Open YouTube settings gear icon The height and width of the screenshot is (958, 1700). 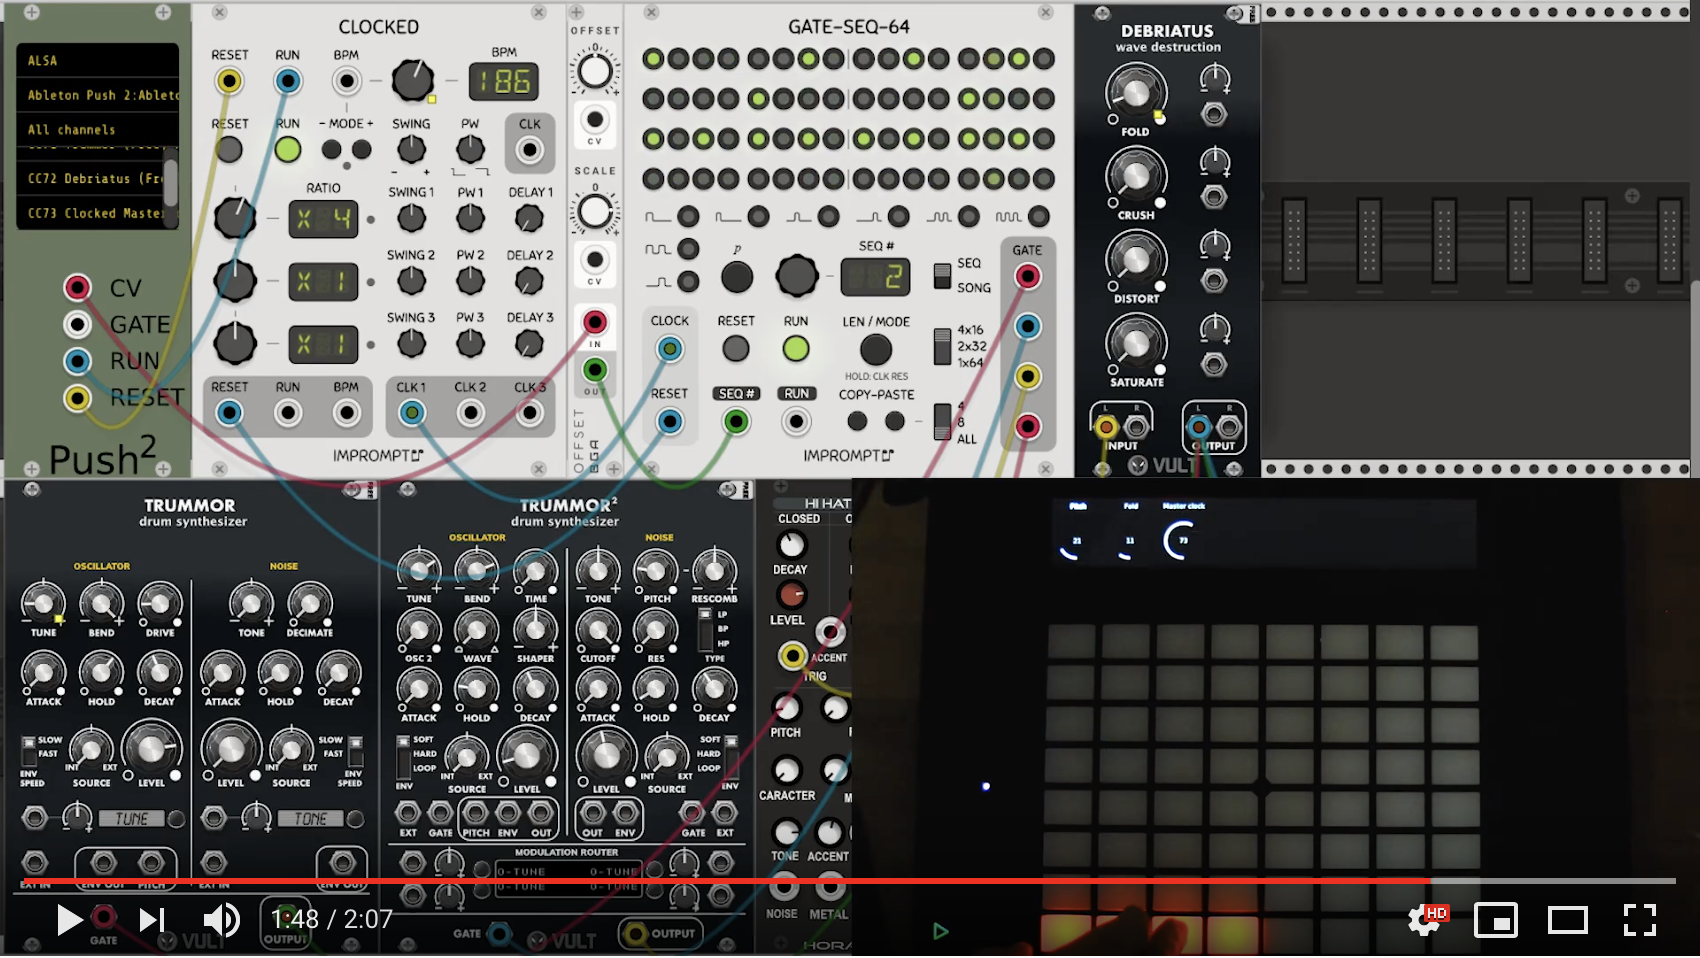[x=1425, y=919]
